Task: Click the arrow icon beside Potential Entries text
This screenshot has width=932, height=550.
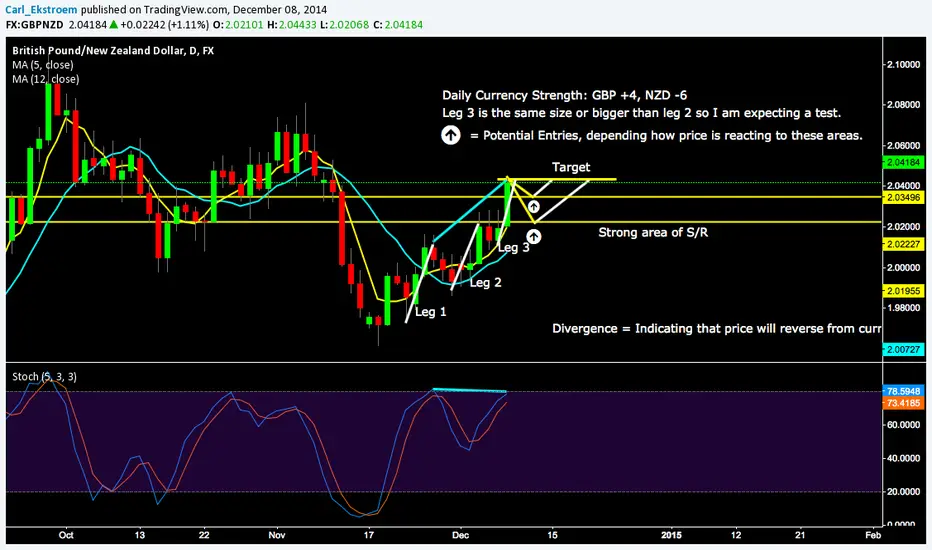Action: 451,135
